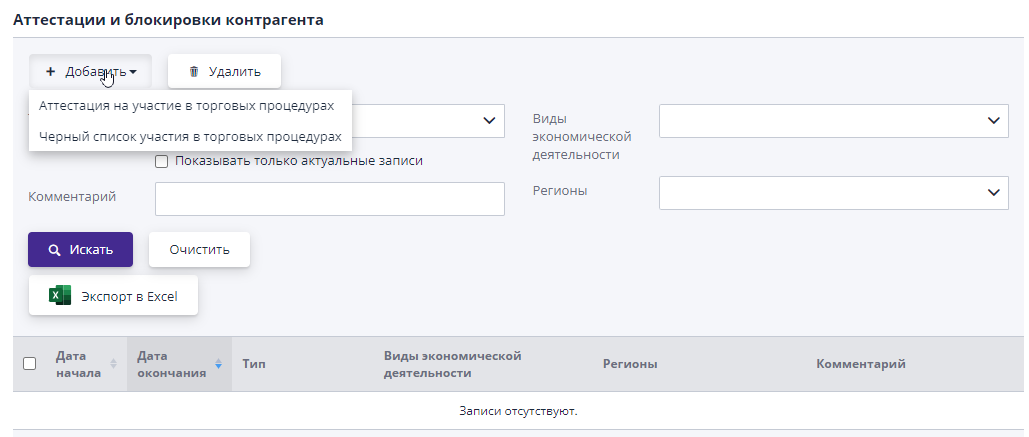Screen dimensions: 1029x437
Task: Click the Удалить button label
Action: click(234, 71)
